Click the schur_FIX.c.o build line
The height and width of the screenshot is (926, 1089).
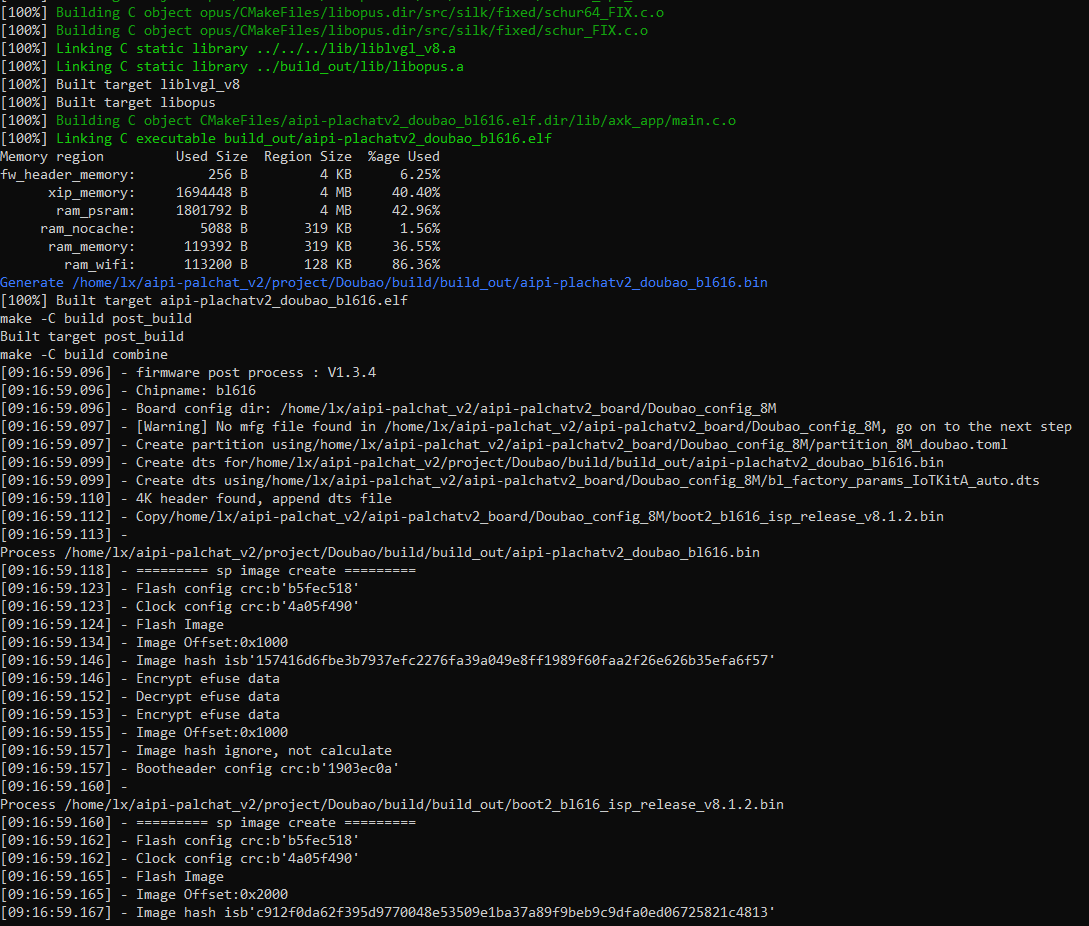click(x=324, y=31)
